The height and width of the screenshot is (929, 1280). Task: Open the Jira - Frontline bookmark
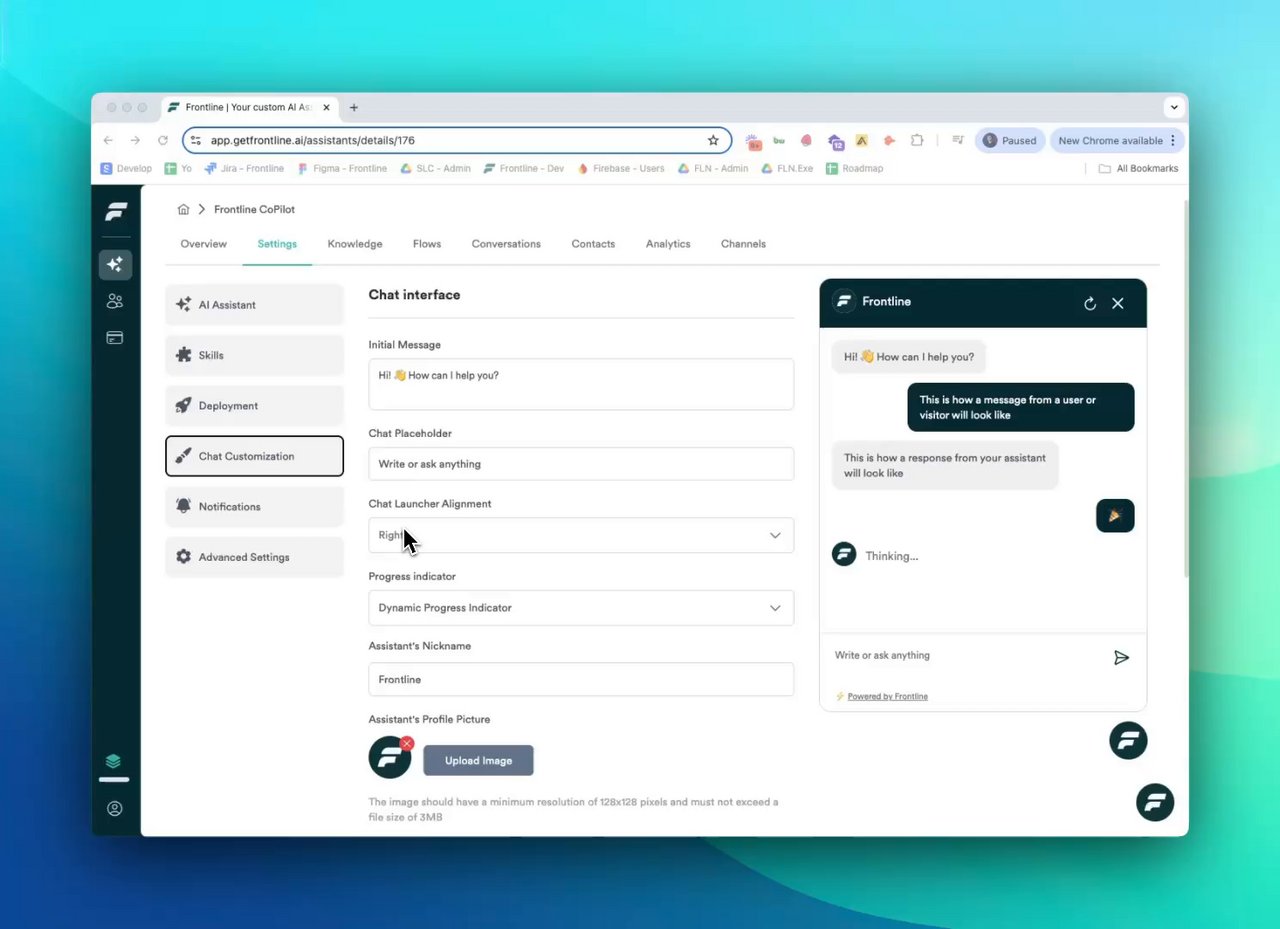tap(244, 169)
